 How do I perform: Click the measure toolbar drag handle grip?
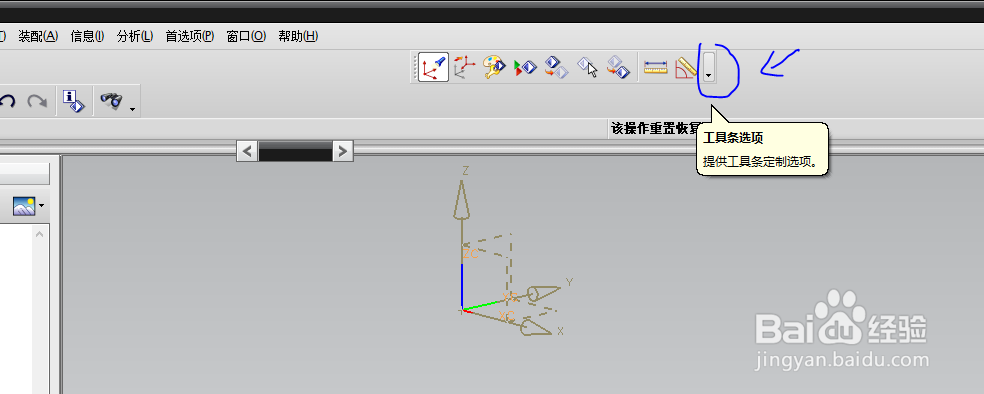(415, 67)
